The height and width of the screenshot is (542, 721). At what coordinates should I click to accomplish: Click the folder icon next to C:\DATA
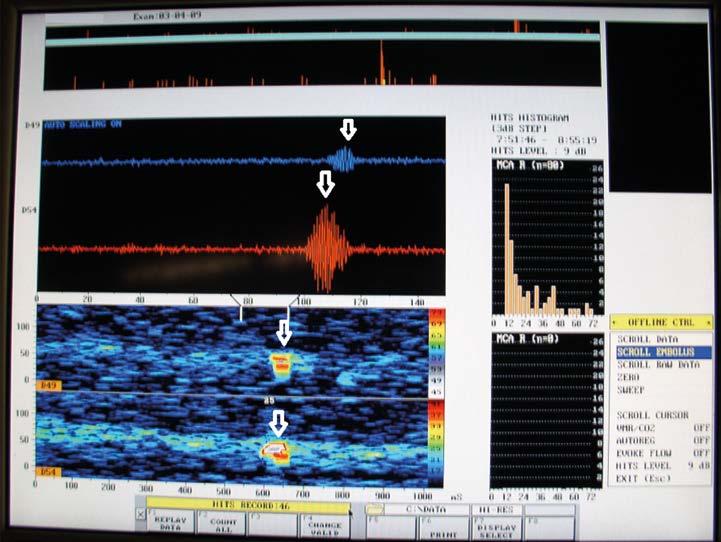(x=375, y=509)
